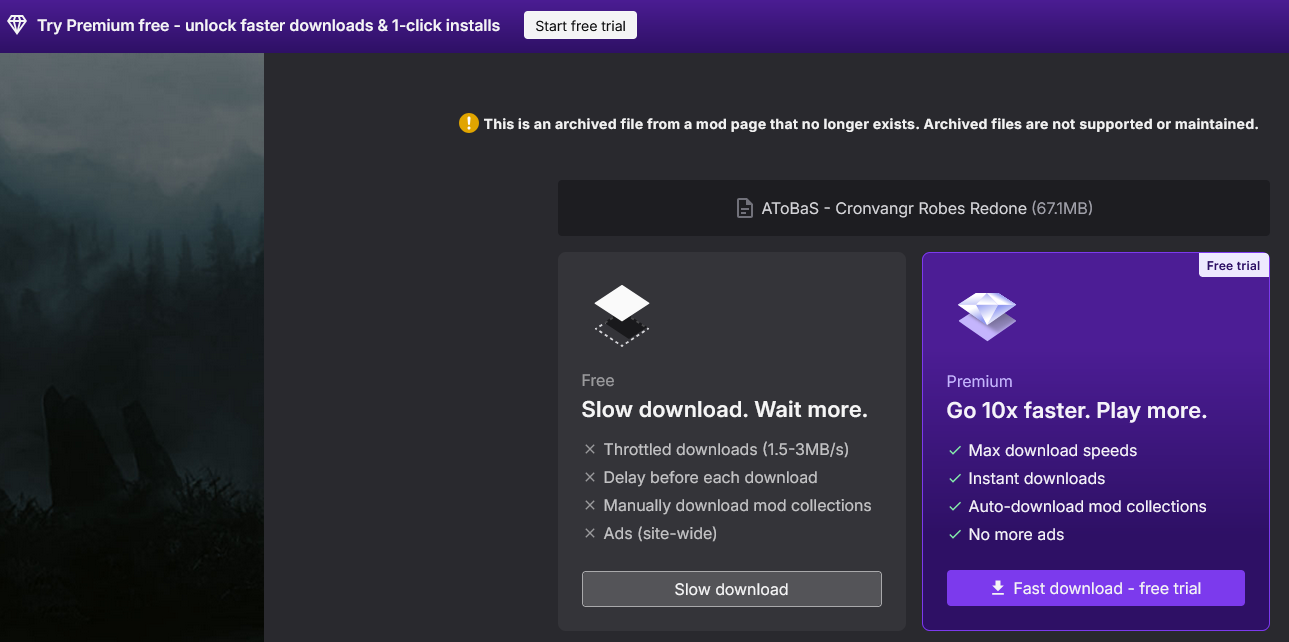Click the checkmark beside No more ads
The width and height of the screenshot is (1289, 642).
tap(954, 535)
